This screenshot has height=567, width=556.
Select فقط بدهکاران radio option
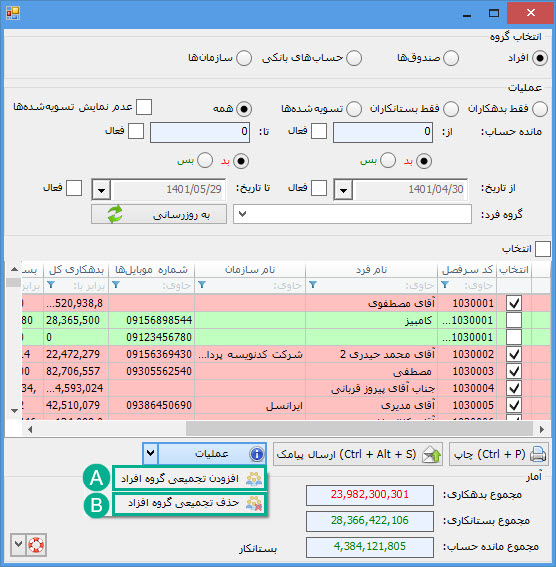point(540,109)
